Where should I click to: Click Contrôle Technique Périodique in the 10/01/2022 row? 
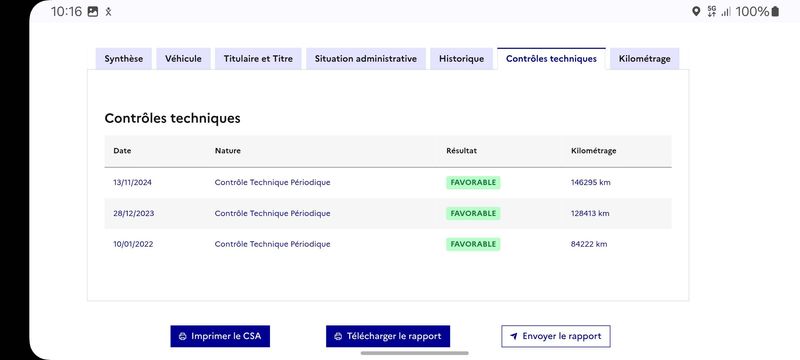click(x=272, y=244)
